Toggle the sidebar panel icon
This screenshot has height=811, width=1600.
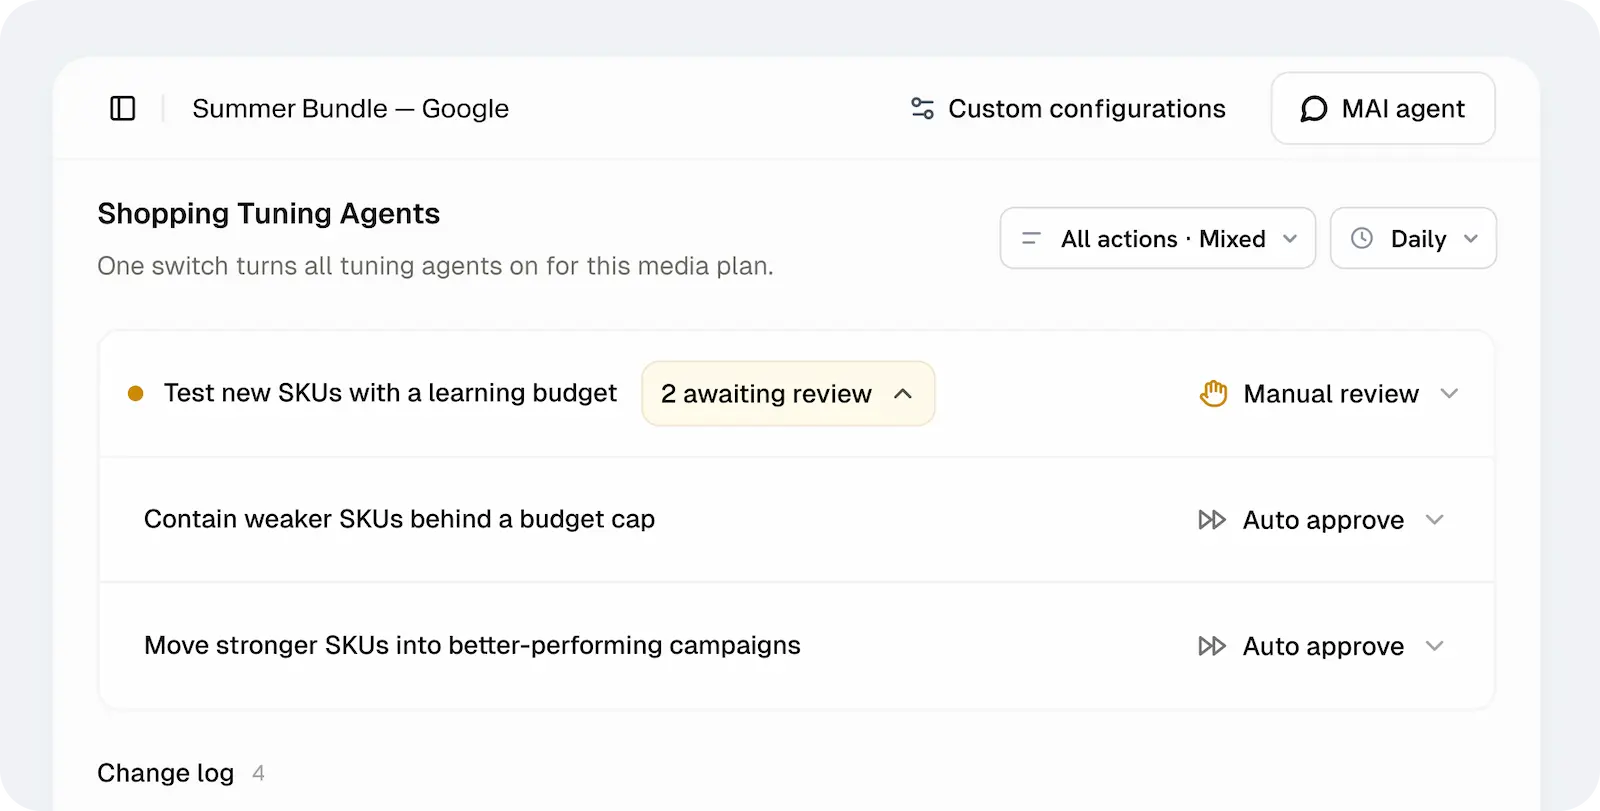coord(122,108)
